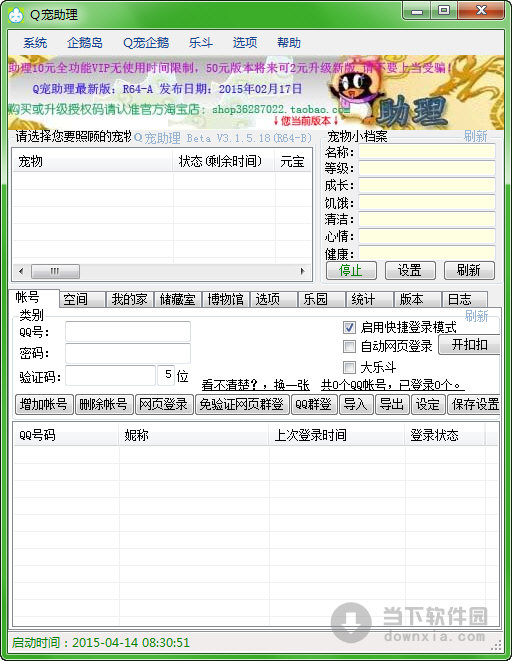This screenshot has width=512, height=661.
Task: Click the QQ号码 column header
Action: tap(66, 435)
